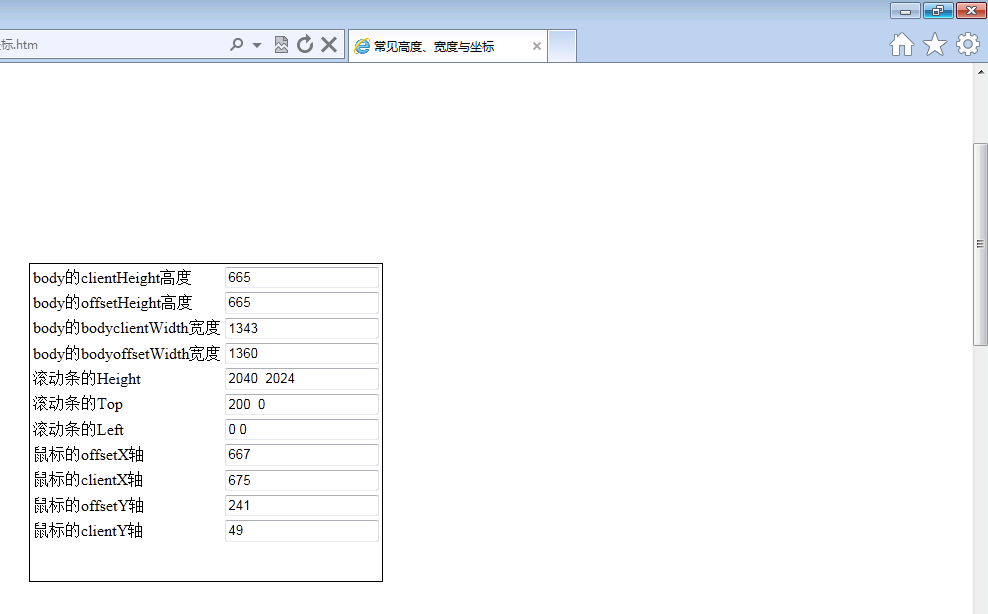Restore down the browser window
Viewport: 988px width, 614px height.
[938, 11]
